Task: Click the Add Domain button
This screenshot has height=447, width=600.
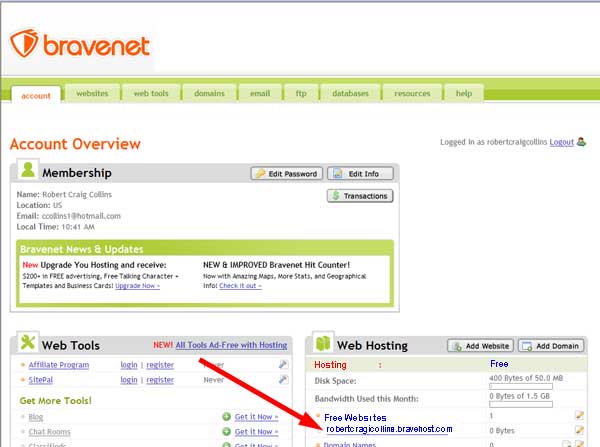Action: pyautogui.click(x=551, y=346)
